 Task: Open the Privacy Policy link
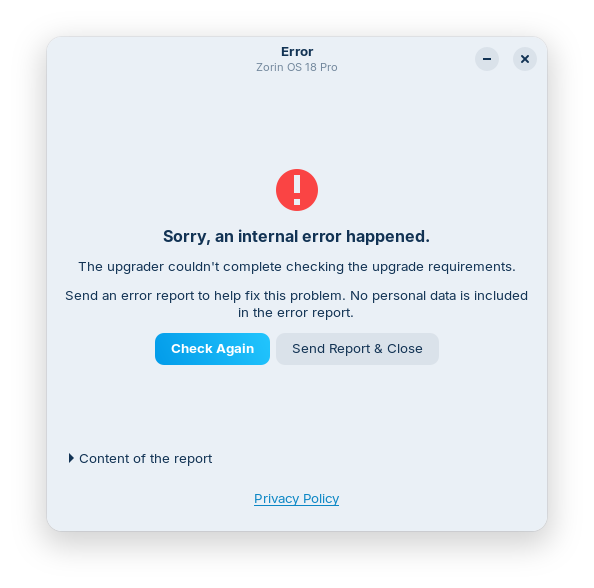tap(297, 499)
